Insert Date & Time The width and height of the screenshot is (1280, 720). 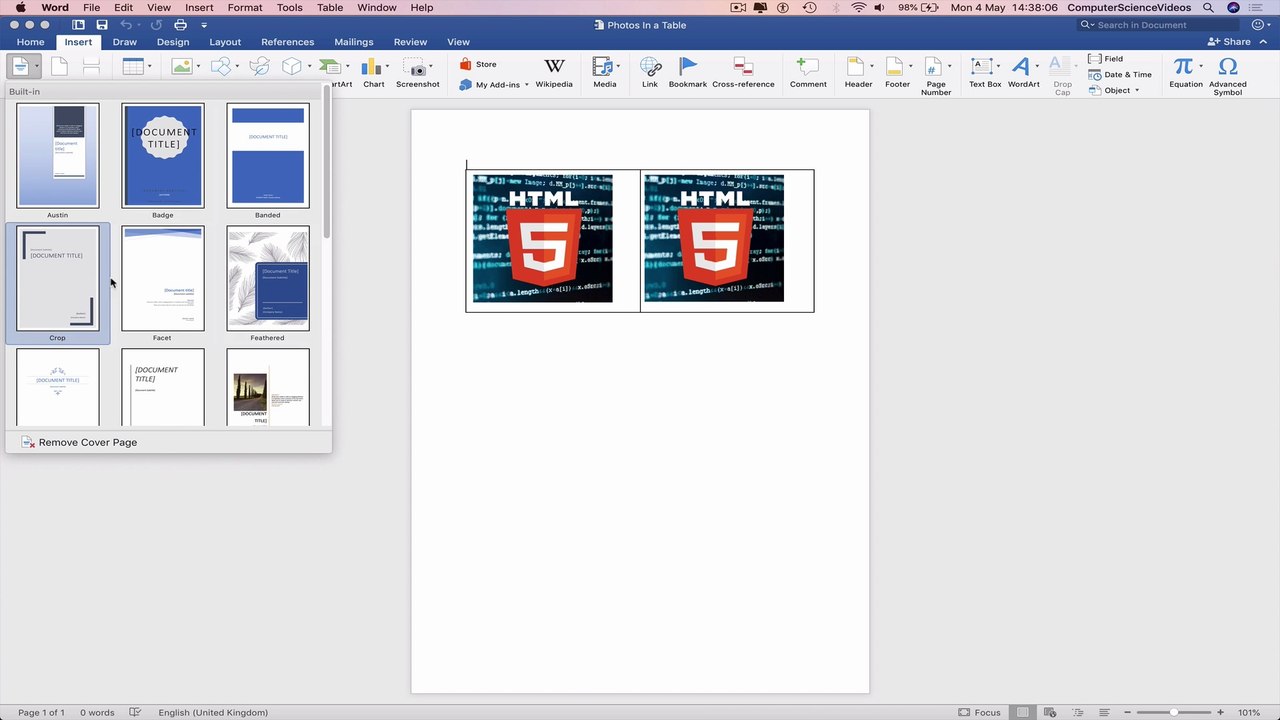coord(1120,75)
